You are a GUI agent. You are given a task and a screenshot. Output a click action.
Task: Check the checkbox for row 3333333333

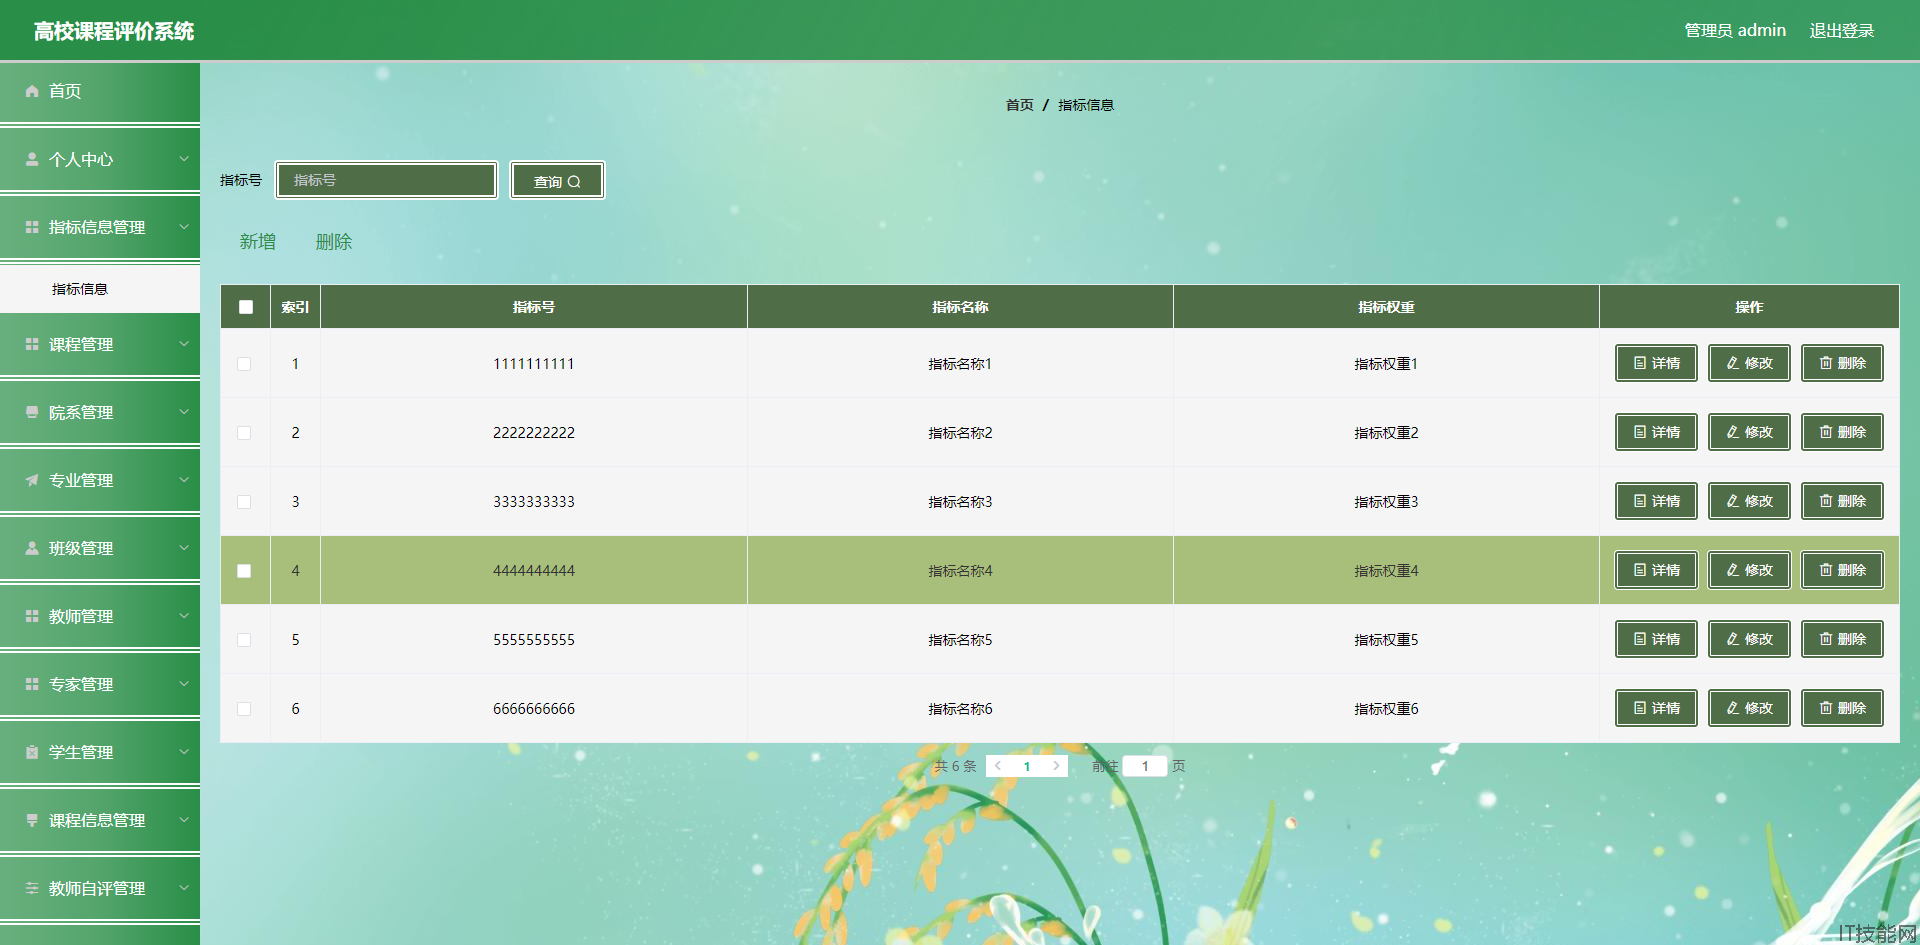[244, 502]
